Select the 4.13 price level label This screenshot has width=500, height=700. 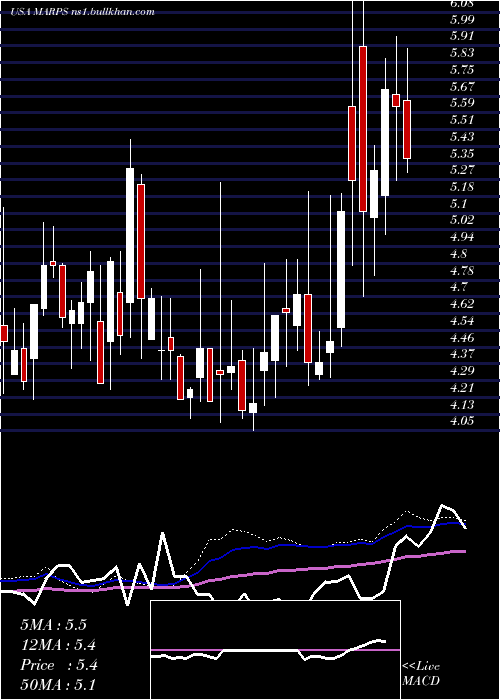click(x=463, y=404)
